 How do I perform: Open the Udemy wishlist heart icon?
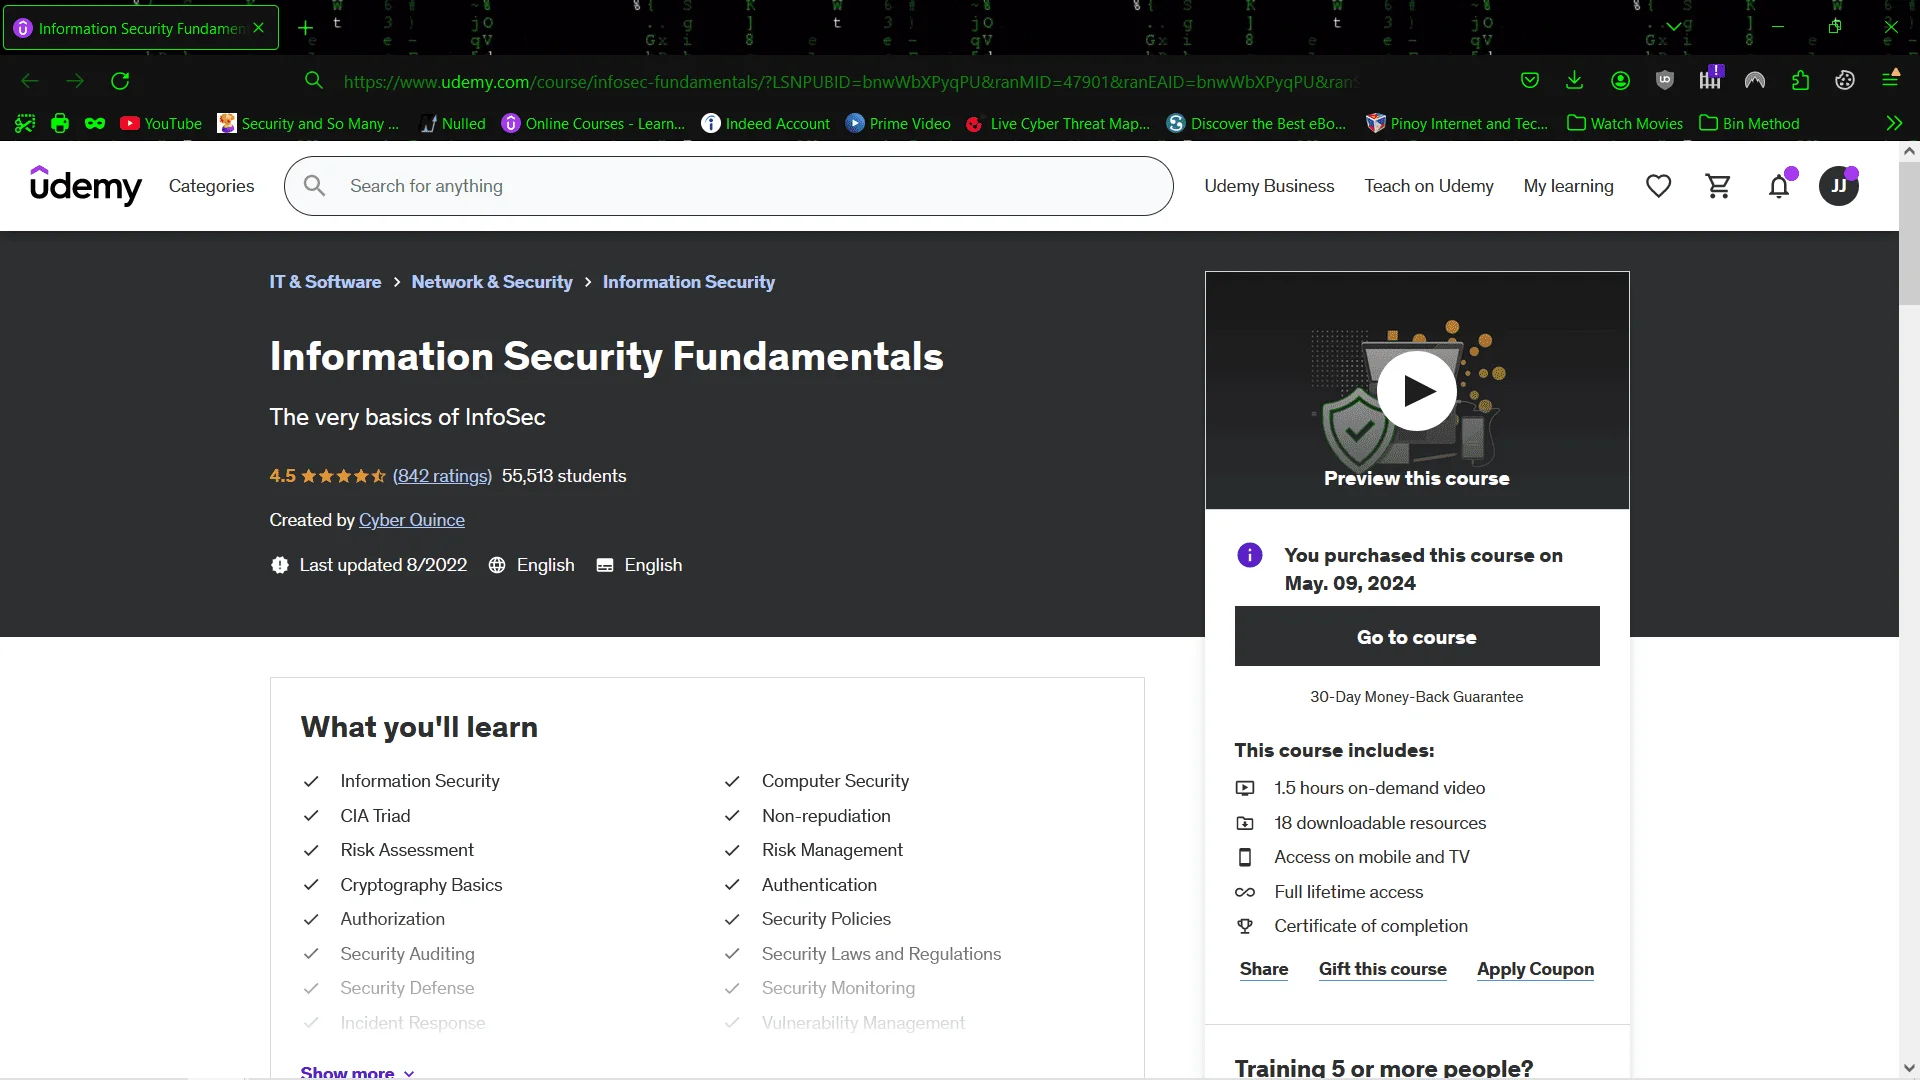coord(1658,186)
